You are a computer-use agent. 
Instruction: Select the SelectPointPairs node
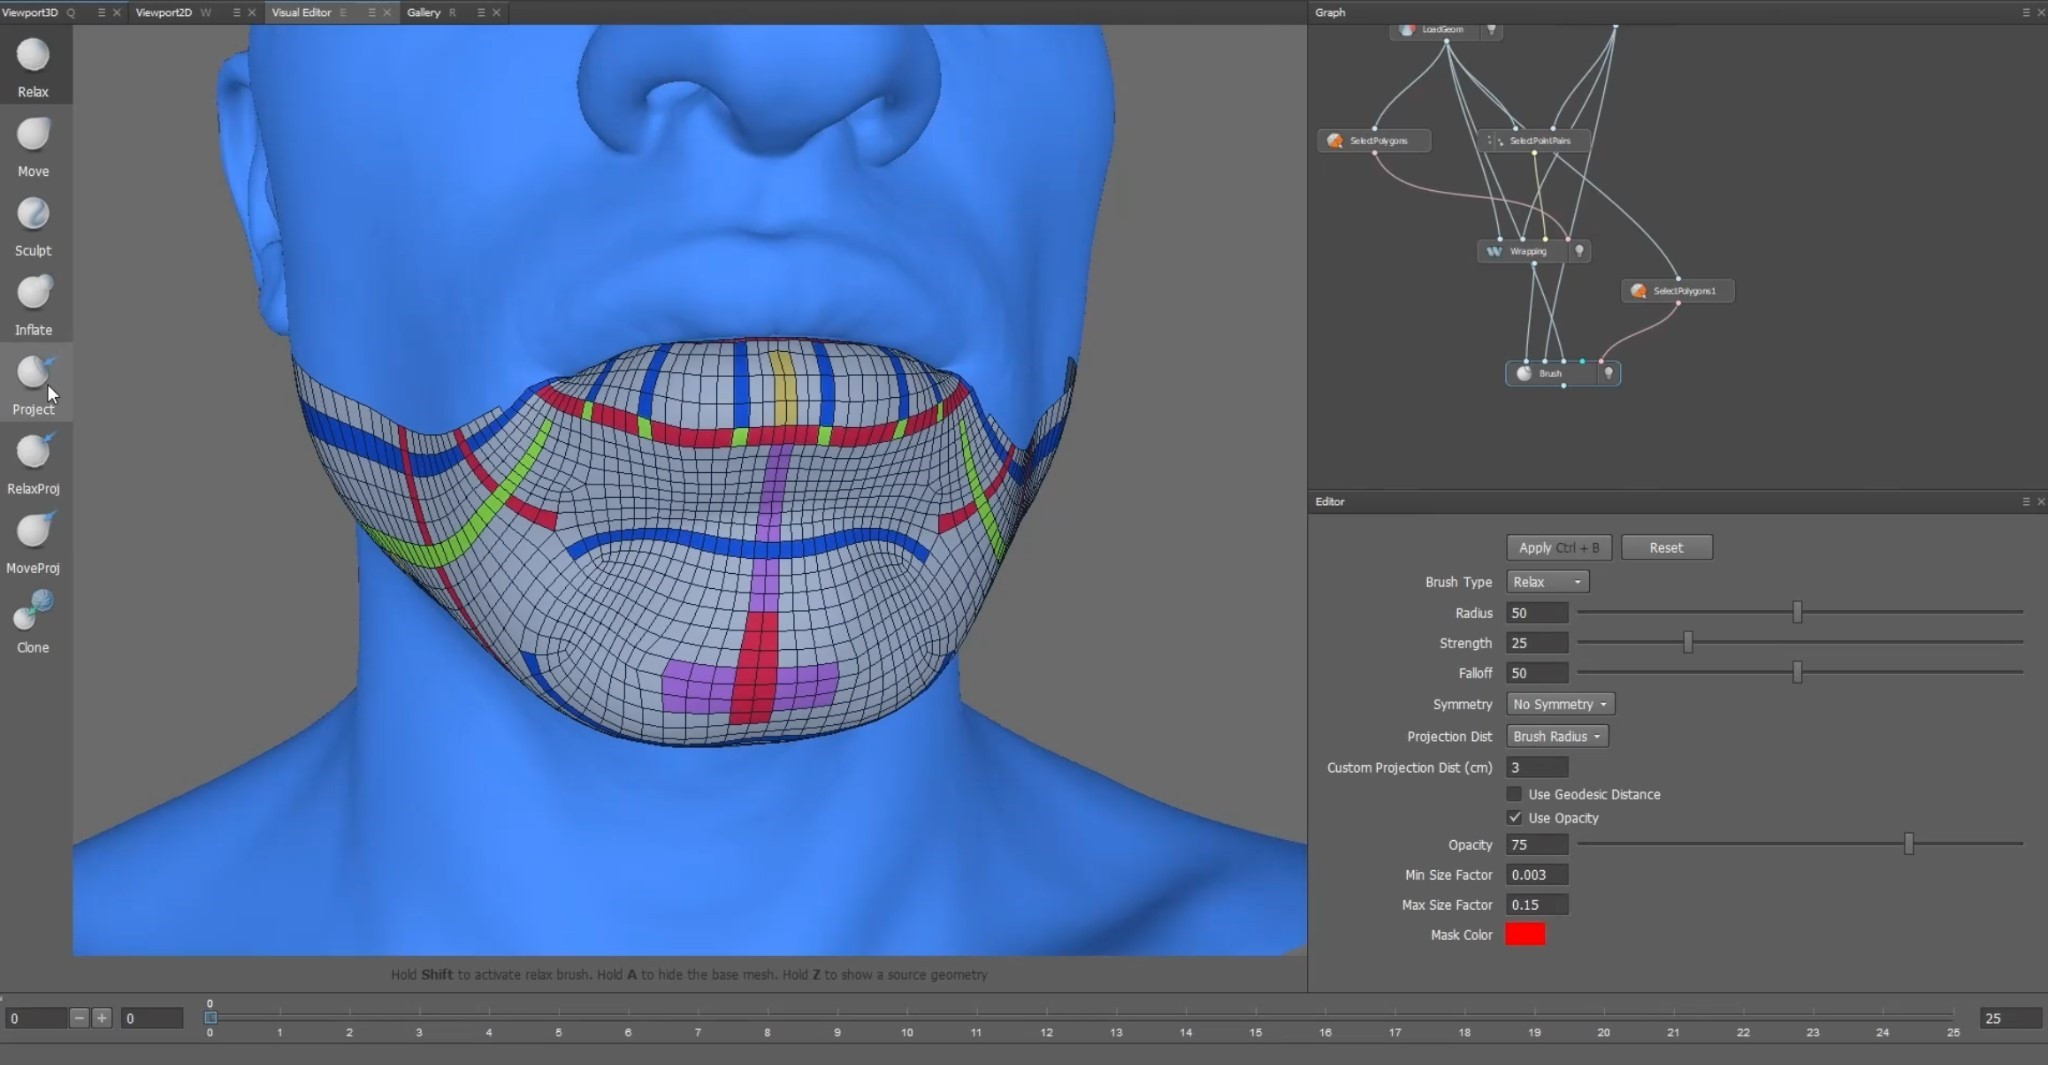pos(1534,141)
